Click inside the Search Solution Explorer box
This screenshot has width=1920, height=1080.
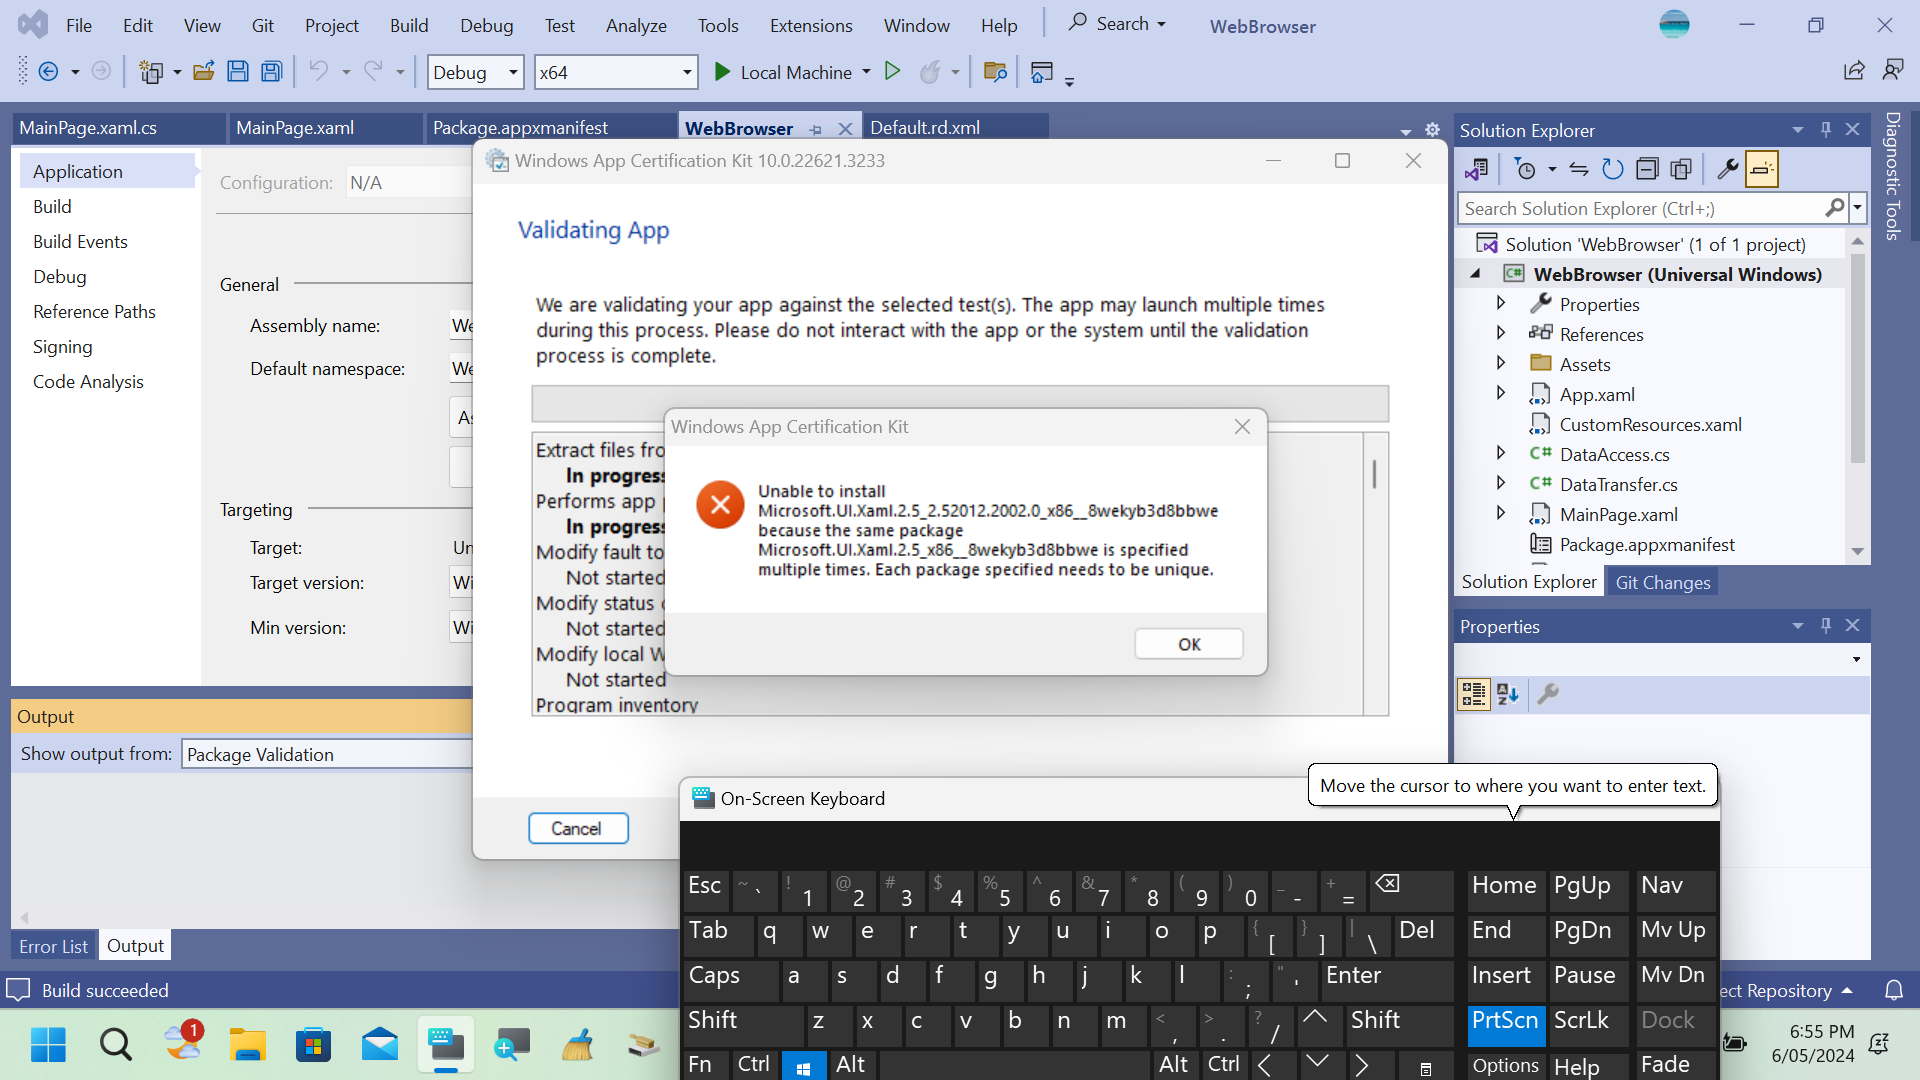pos(1640,208)
